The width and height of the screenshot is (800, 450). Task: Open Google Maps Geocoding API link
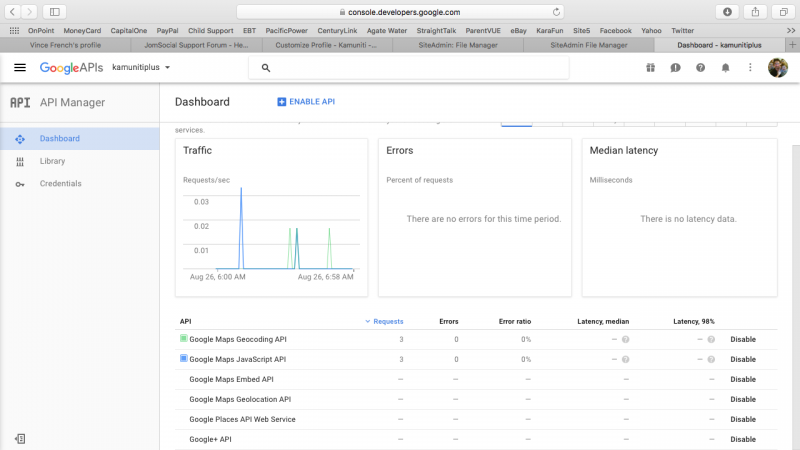click(x=238, y=339)
